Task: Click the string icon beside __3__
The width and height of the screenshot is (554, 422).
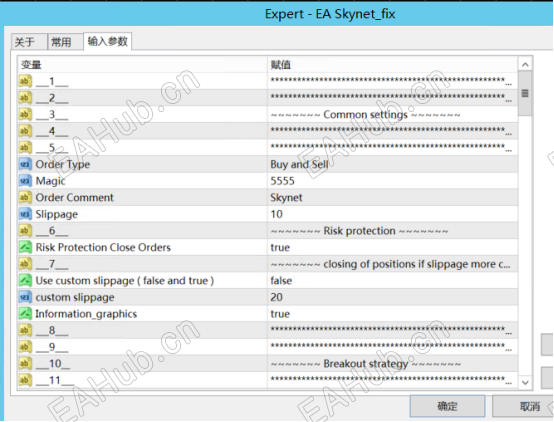Action: tap(25, 114)
